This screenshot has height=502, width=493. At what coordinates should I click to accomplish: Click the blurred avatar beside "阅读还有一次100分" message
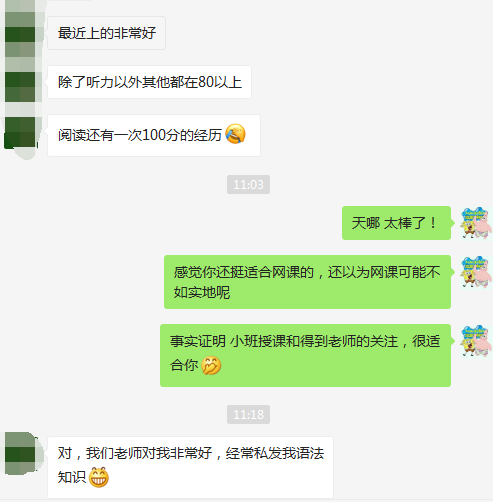coord(21,133)
